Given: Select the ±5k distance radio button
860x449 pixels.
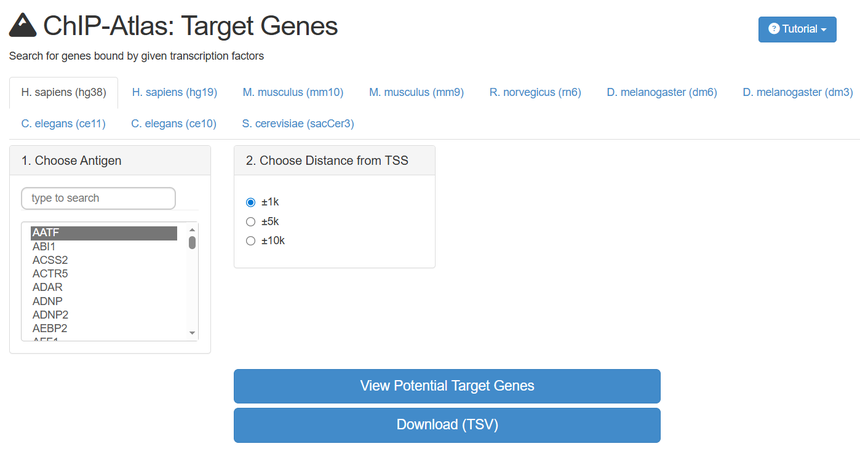Looking at the screenshot, I should (251, 221).
